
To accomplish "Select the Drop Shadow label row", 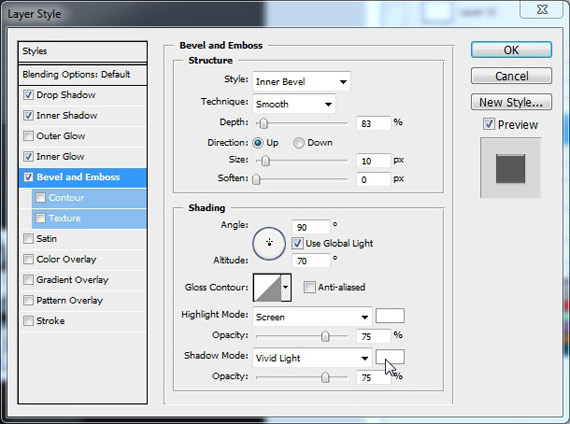I will (83, 95).
